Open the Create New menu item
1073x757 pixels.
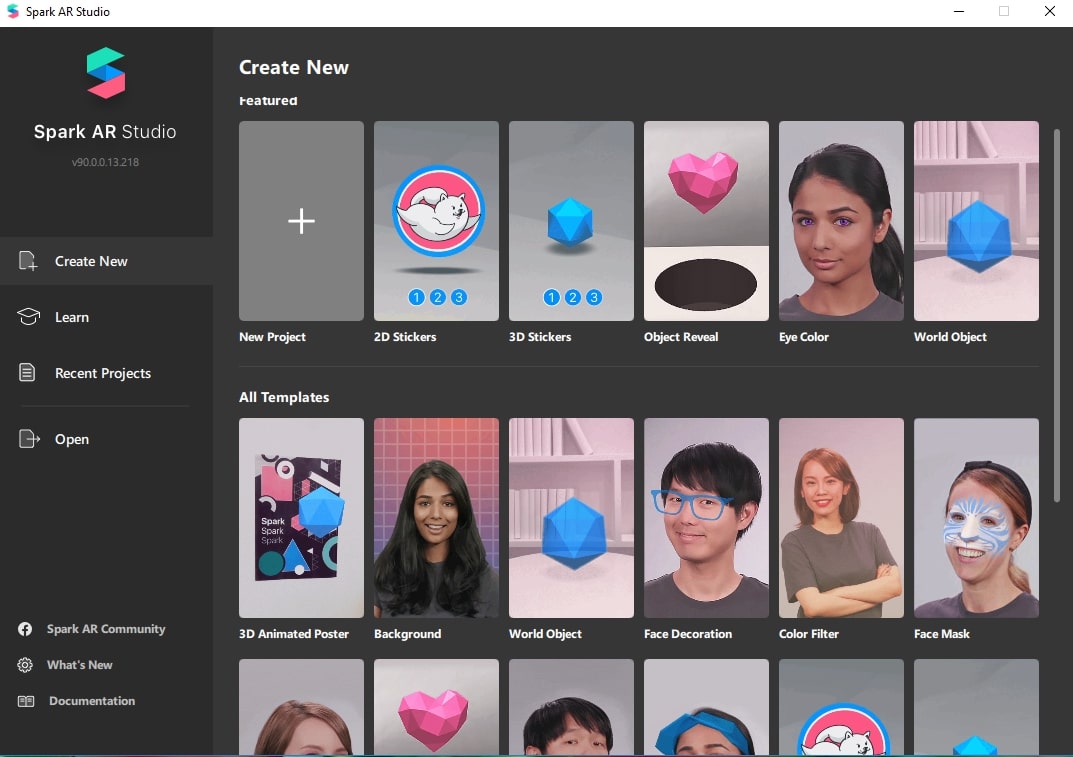106,261
